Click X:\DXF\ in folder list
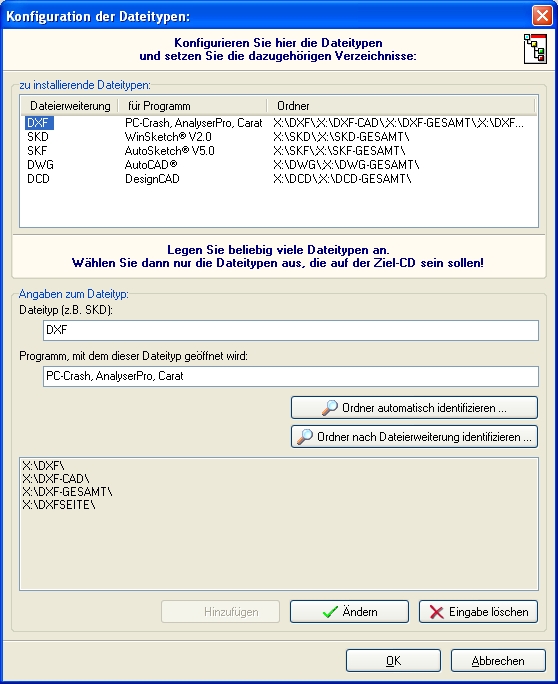 [x=43, y=465]
